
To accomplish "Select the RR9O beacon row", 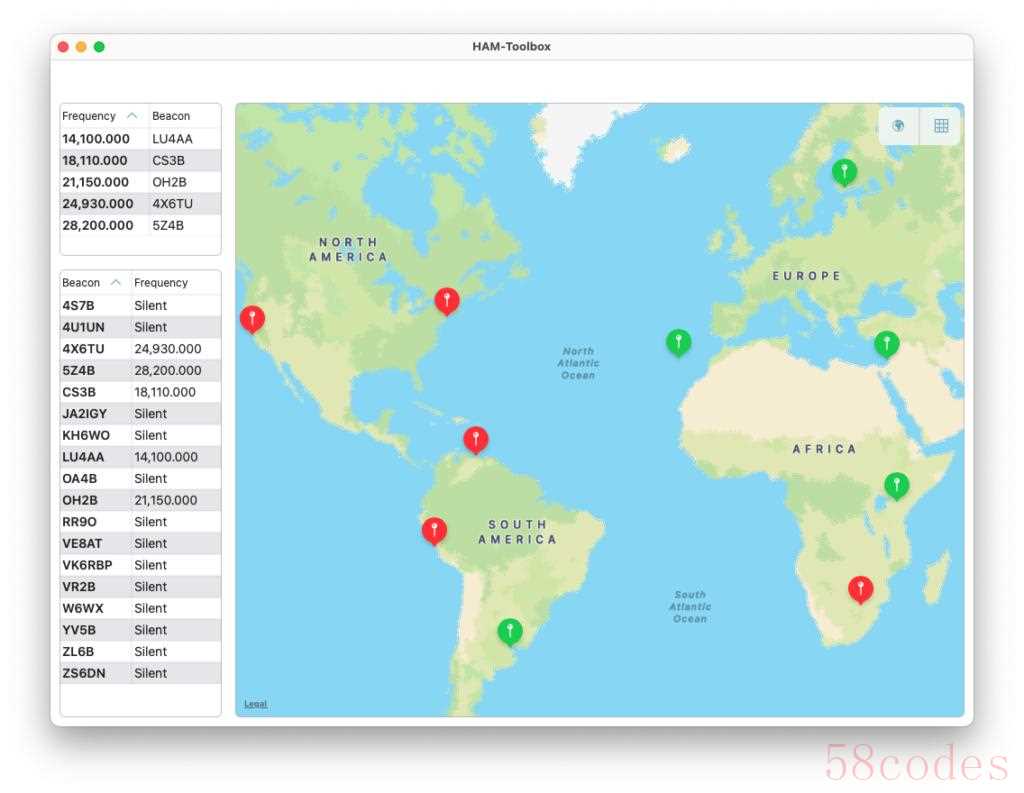I will pos(140,521).
